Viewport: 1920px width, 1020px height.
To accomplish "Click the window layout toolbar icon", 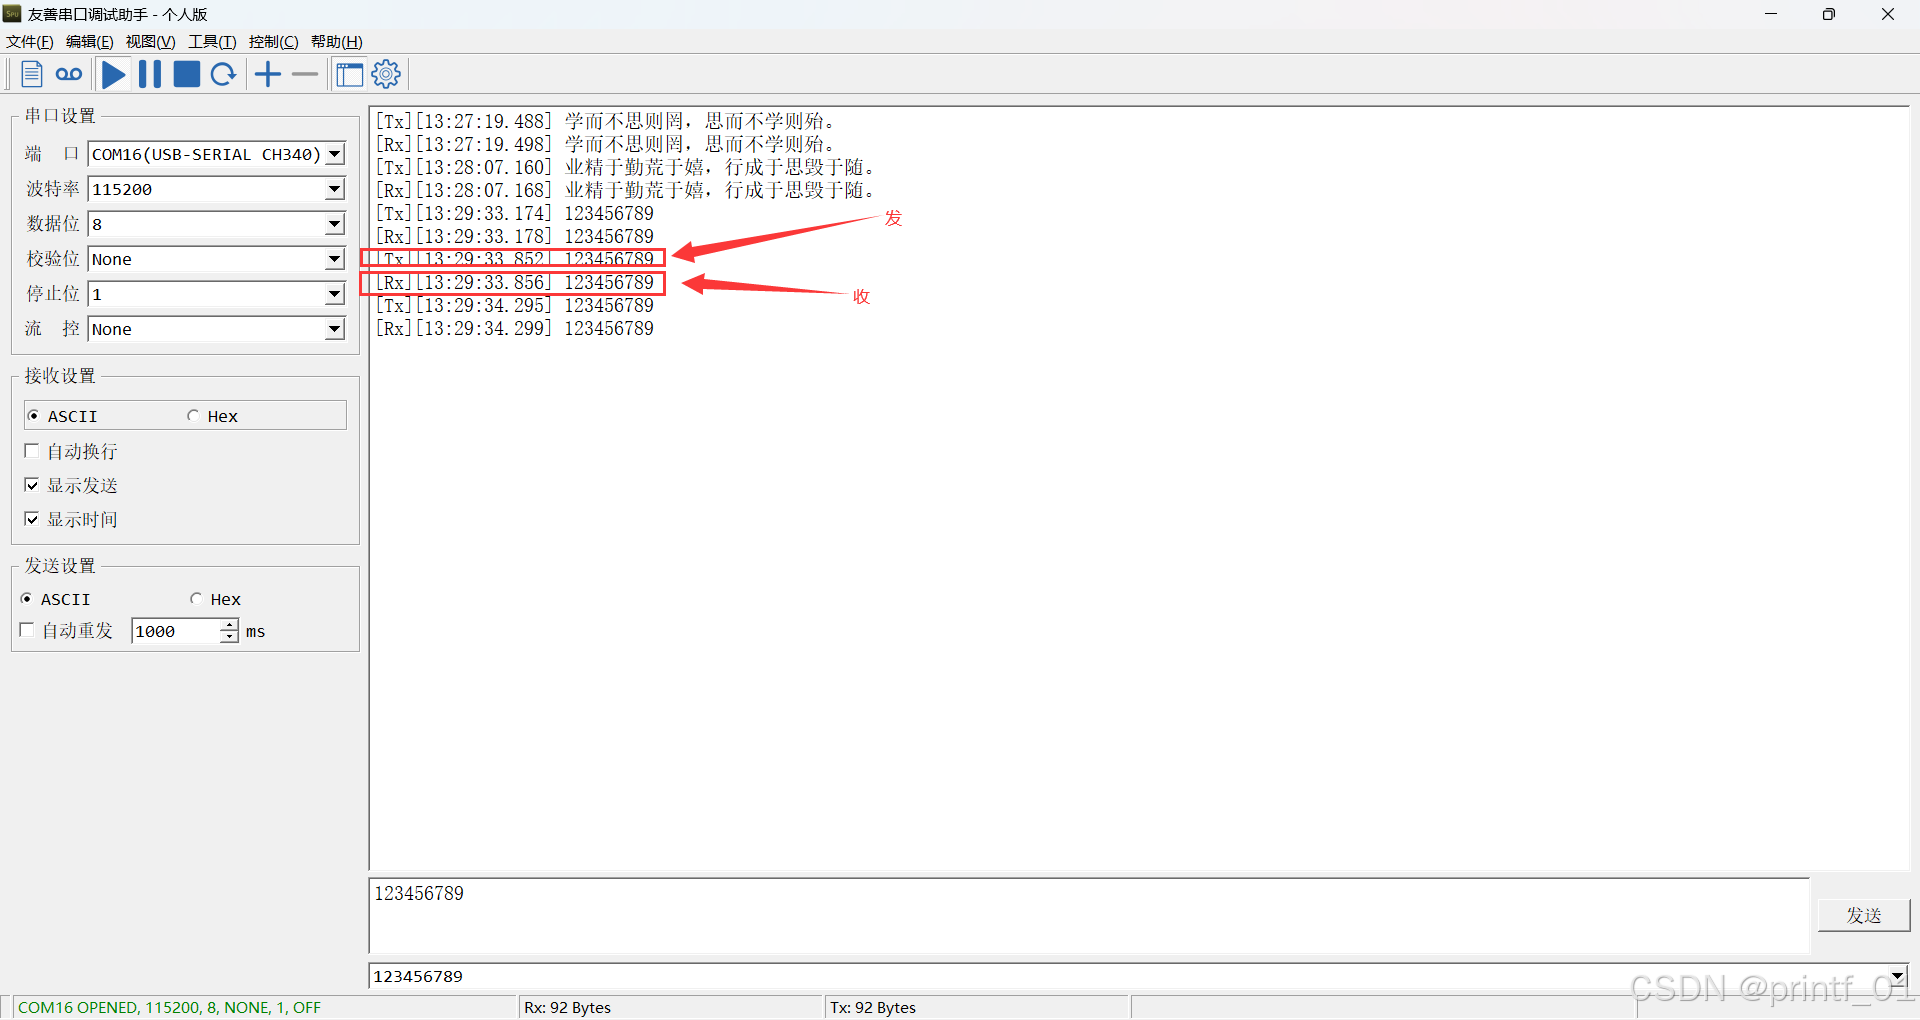I will [349, 75].
